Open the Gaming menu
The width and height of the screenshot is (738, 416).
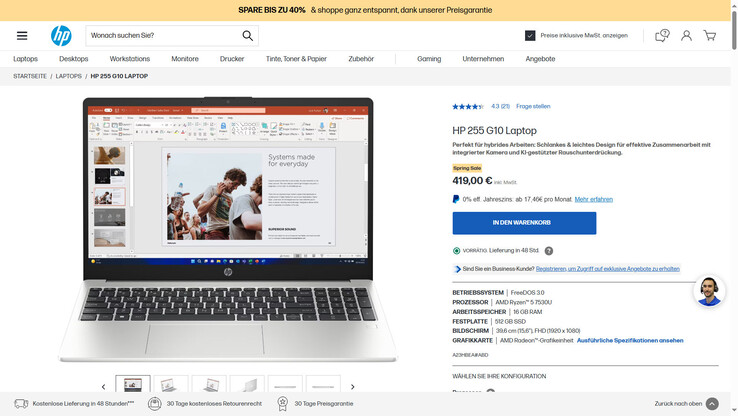[429, 59]
